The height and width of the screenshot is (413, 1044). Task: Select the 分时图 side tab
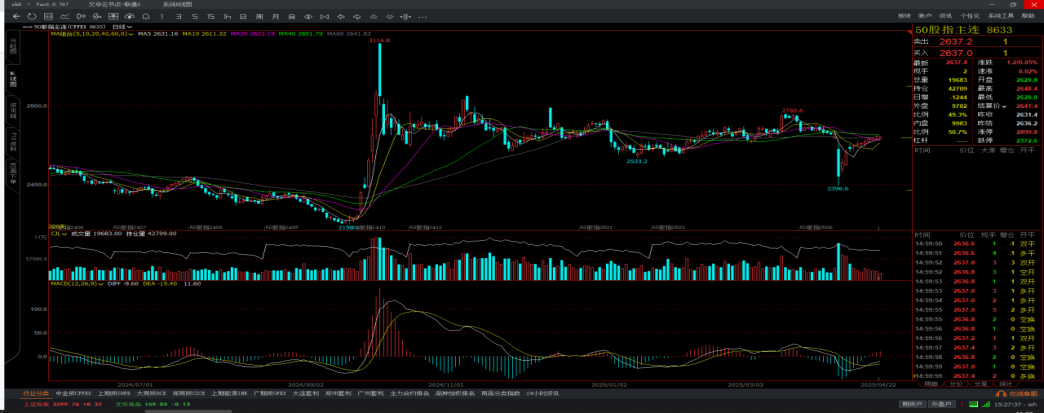coord(13,46)
